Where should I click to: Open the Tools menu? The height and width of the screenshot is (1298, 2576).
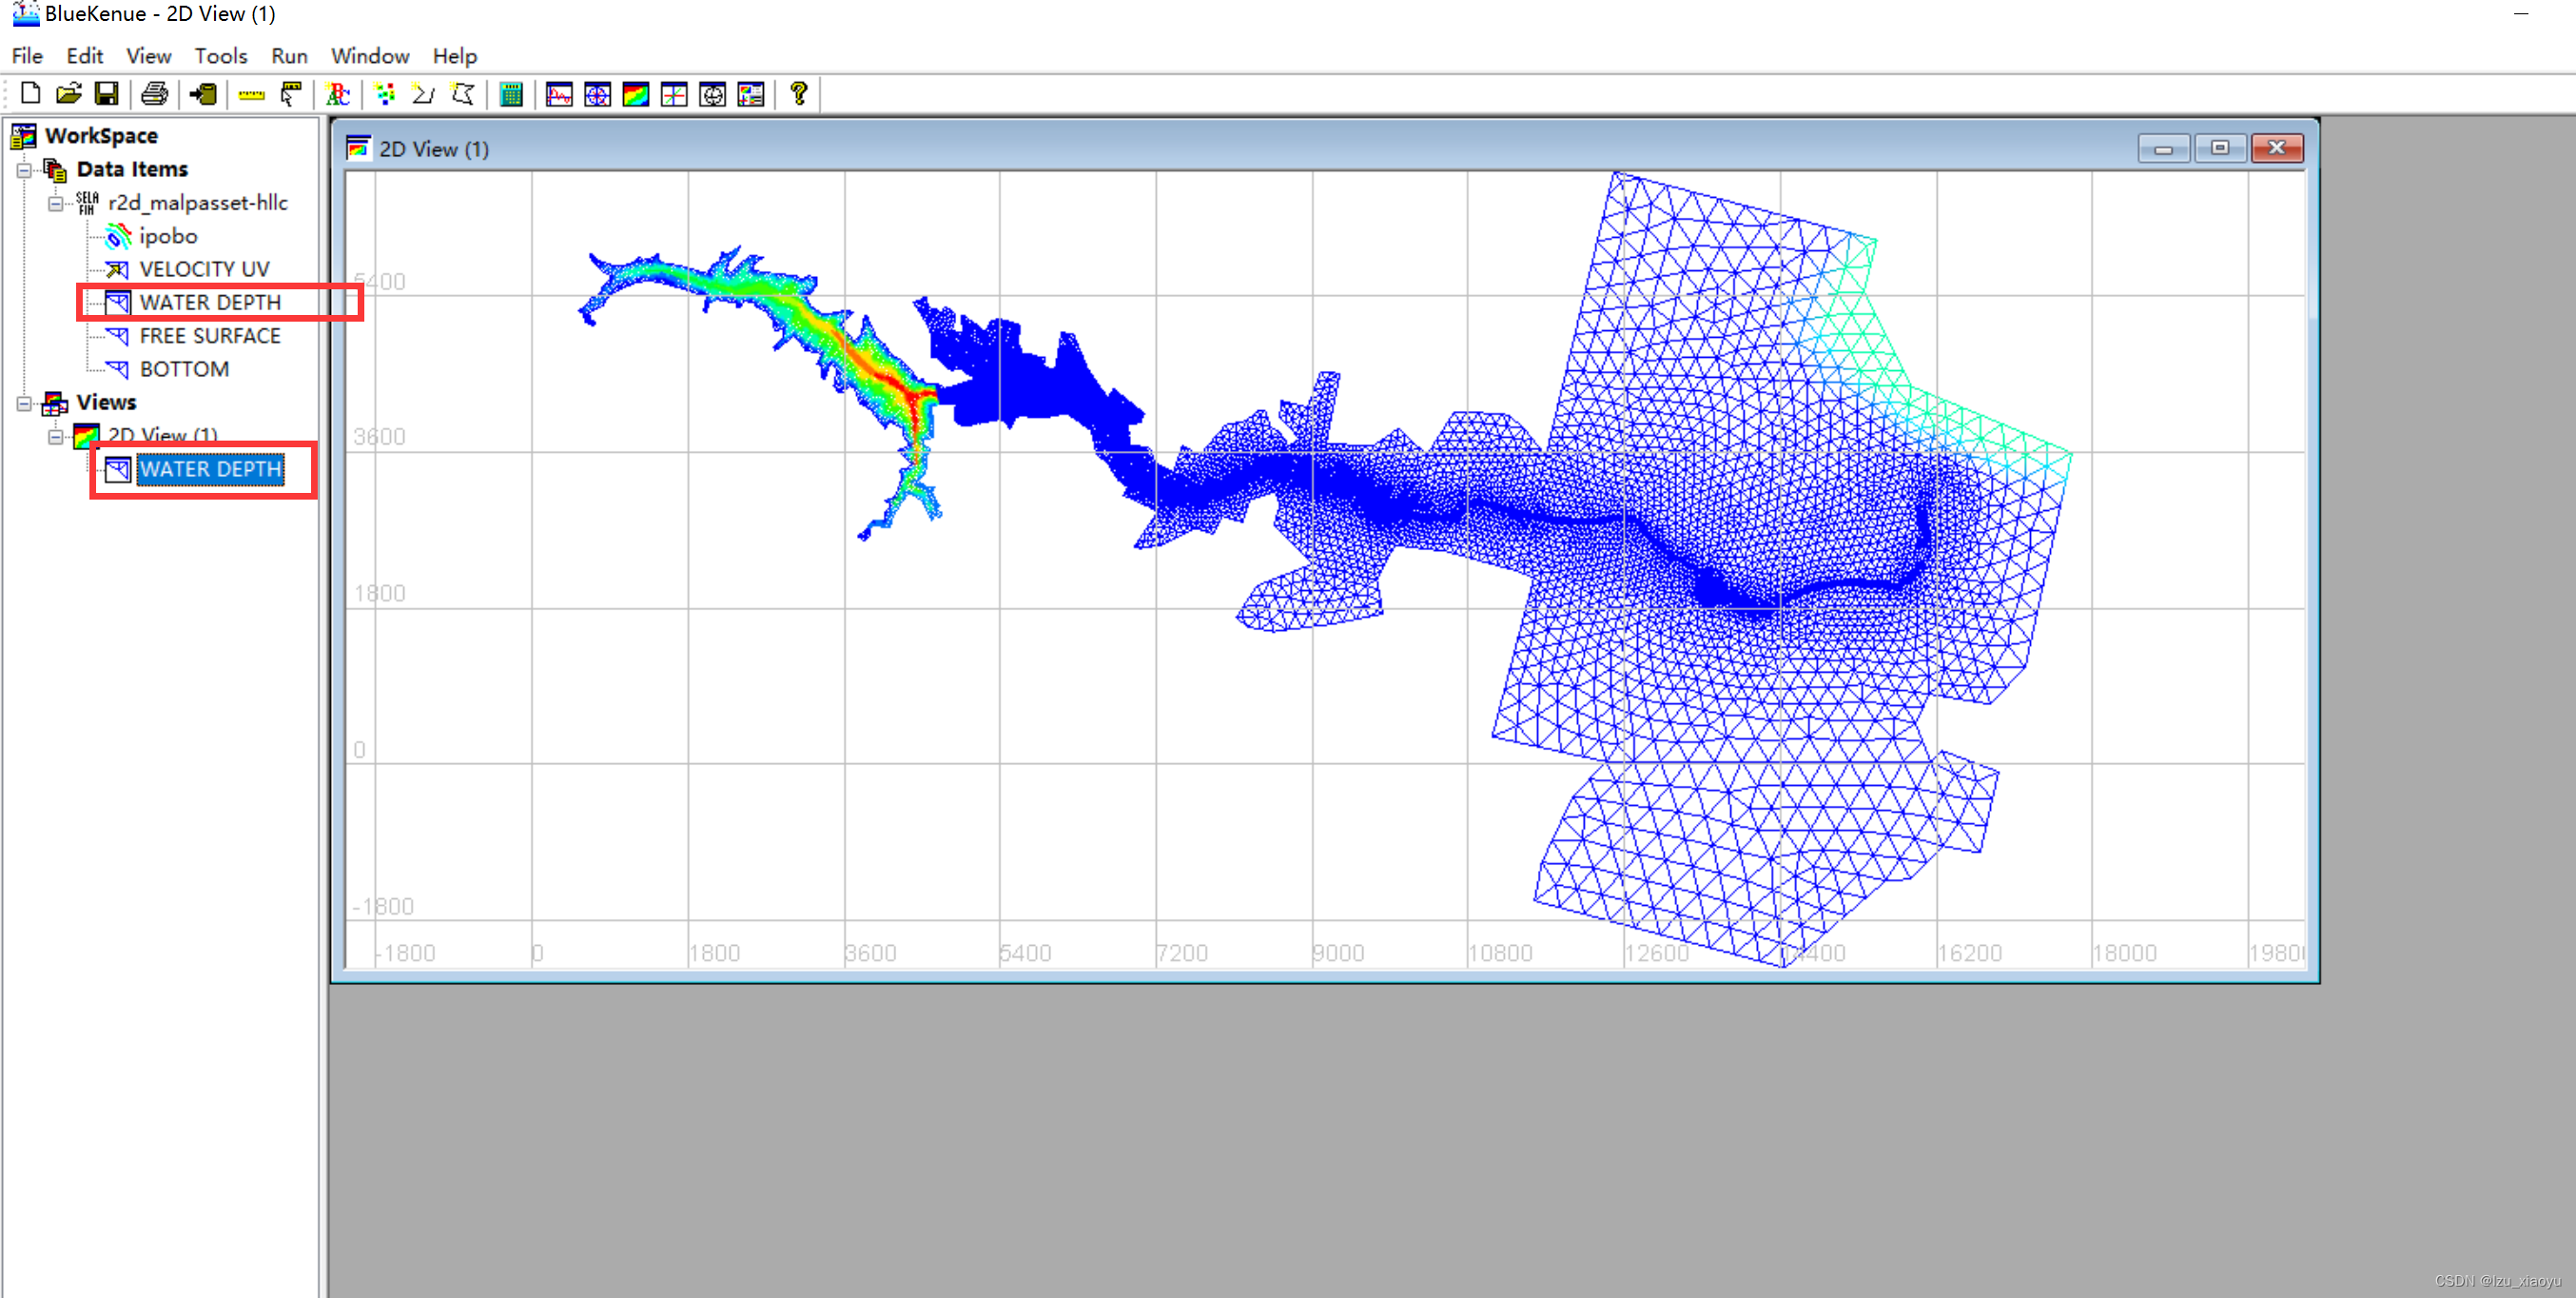click(x=220, y=56)
